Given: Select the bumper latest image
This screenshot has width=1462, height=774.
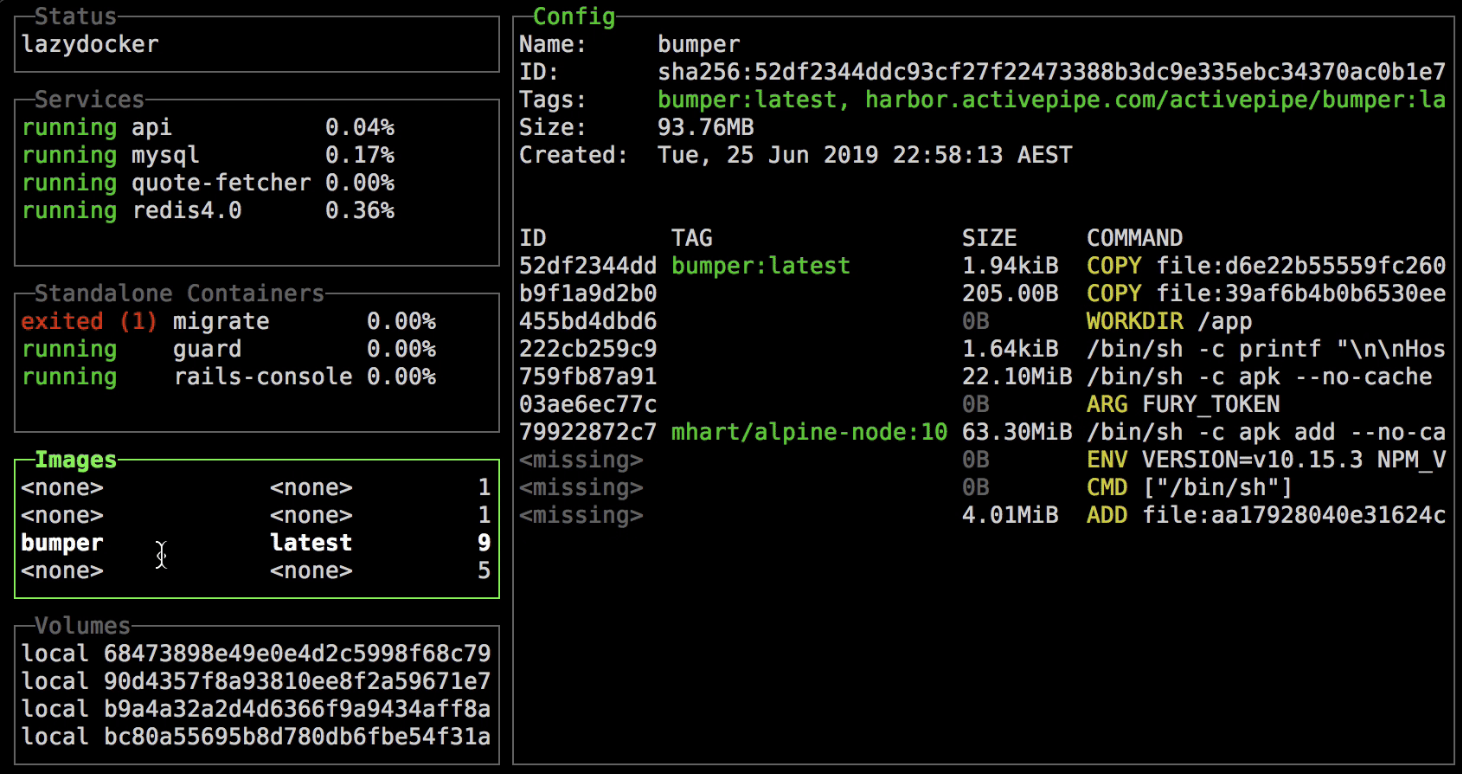Looking at the screenshot, I should [255, 543].
